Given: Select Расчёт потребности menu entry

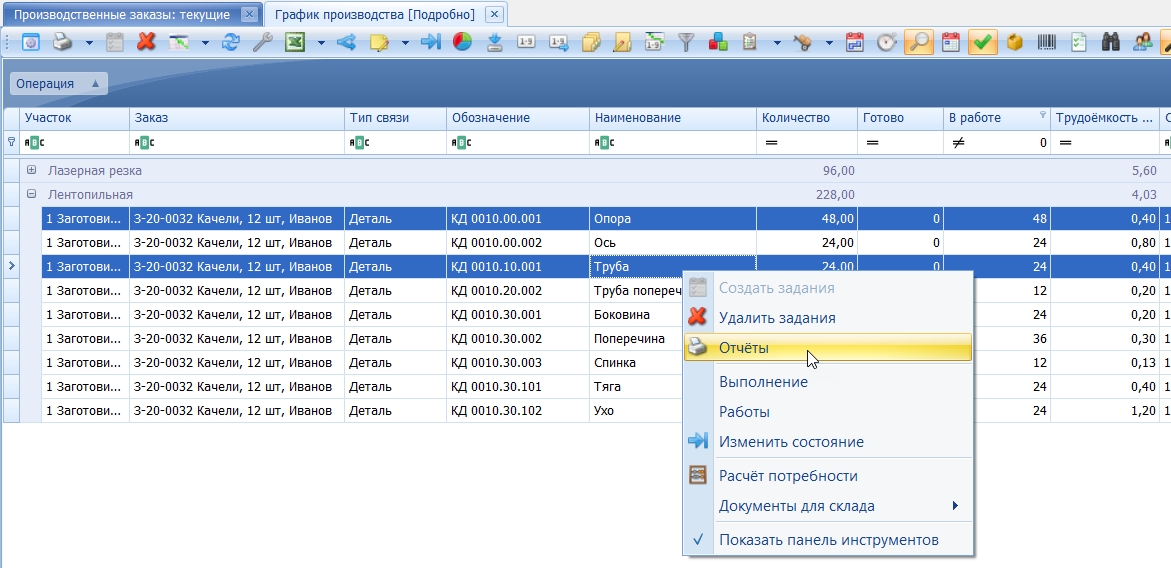Looking at the screenshot, I should 828,476.
